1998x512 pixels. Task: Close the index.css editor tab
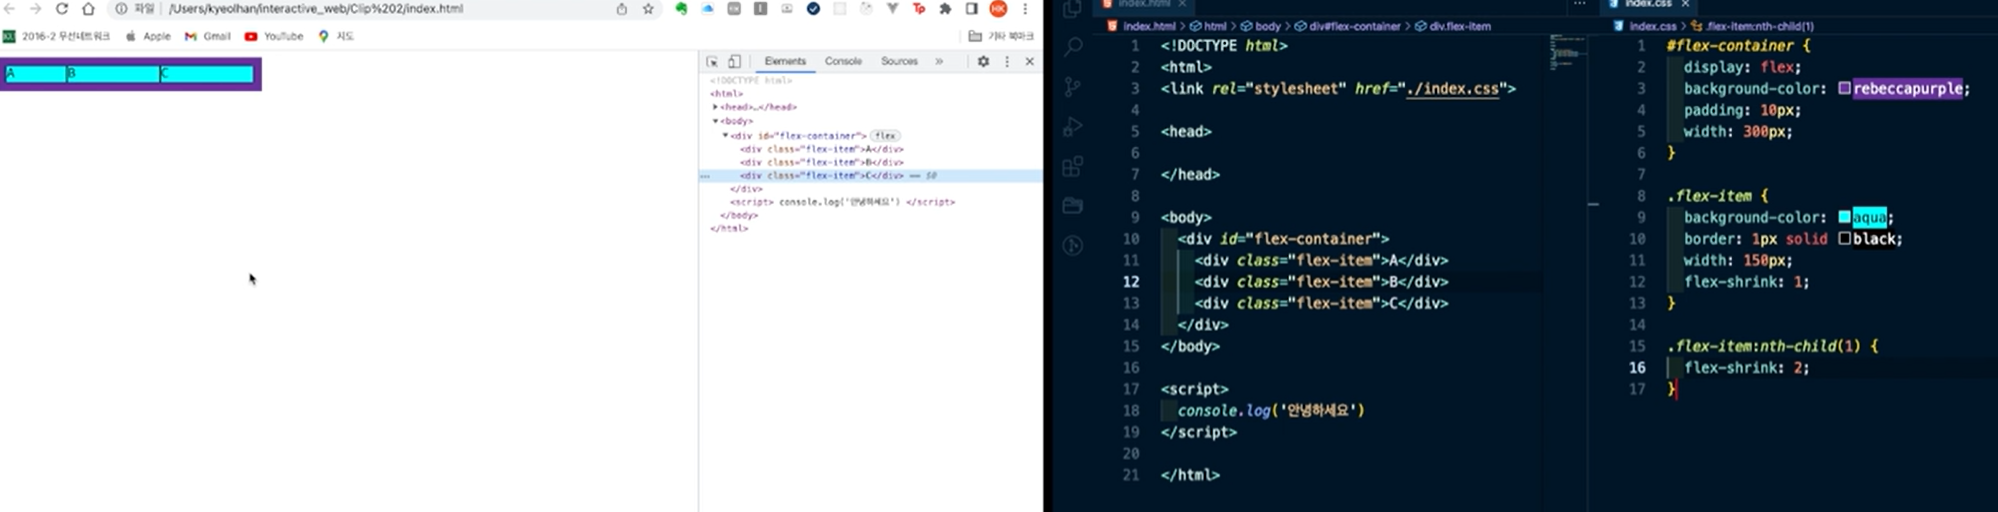(x=1685, y=4)
